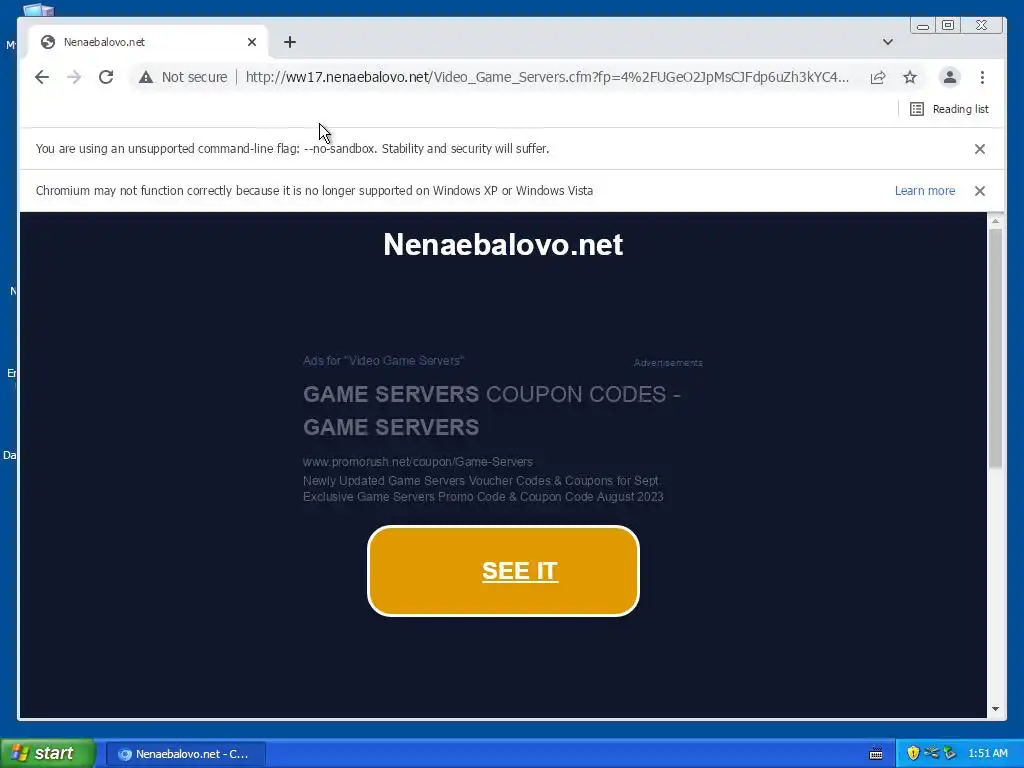The height and width of the screenshot is (768, 1024).
Task: Open the Reading list
Action: click(950, 109)
